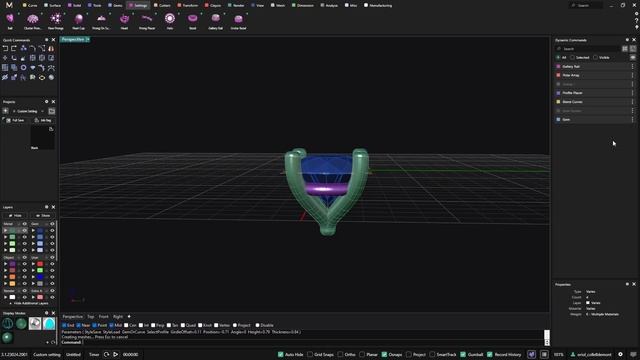The width and height of the screenshot is (640, 360).
Task: Add a new project with plus icon
Action: point(6,111)
